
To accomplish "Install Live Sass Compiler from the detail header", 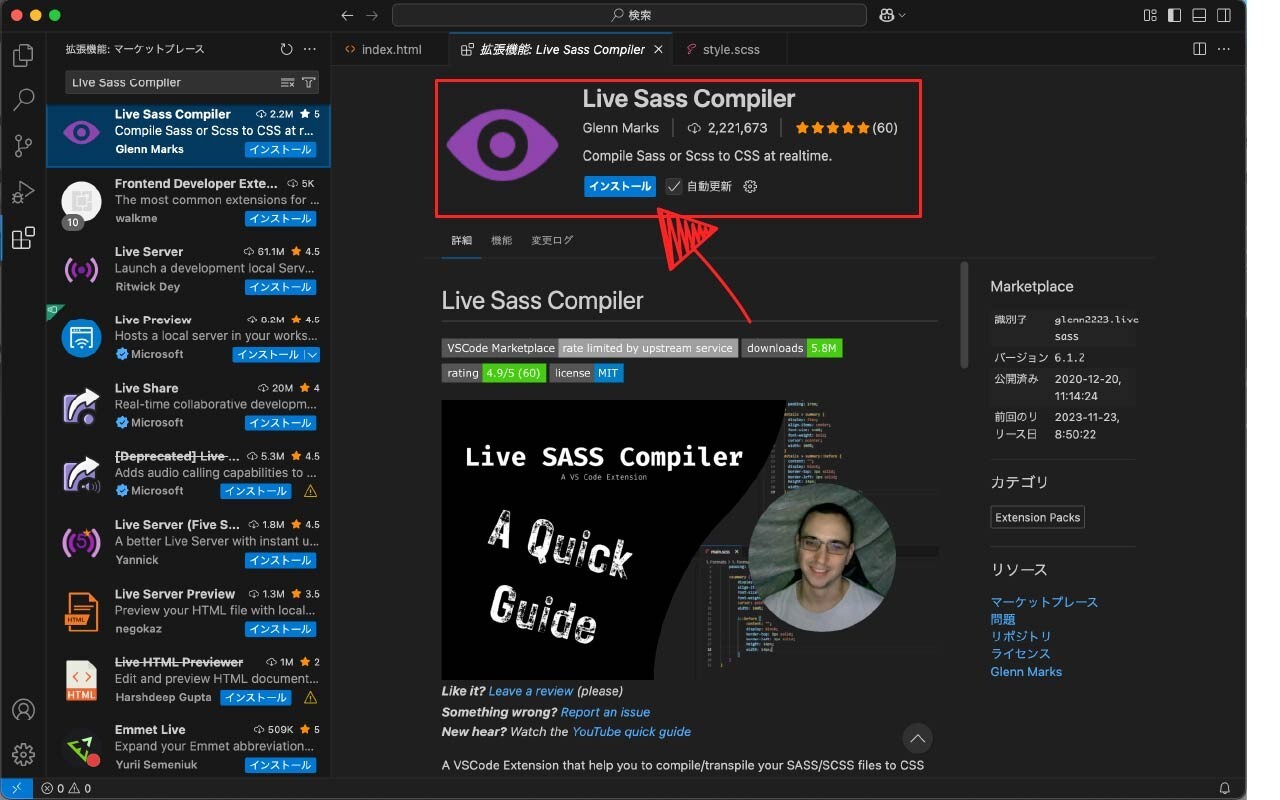I will (x=620, y=186).
